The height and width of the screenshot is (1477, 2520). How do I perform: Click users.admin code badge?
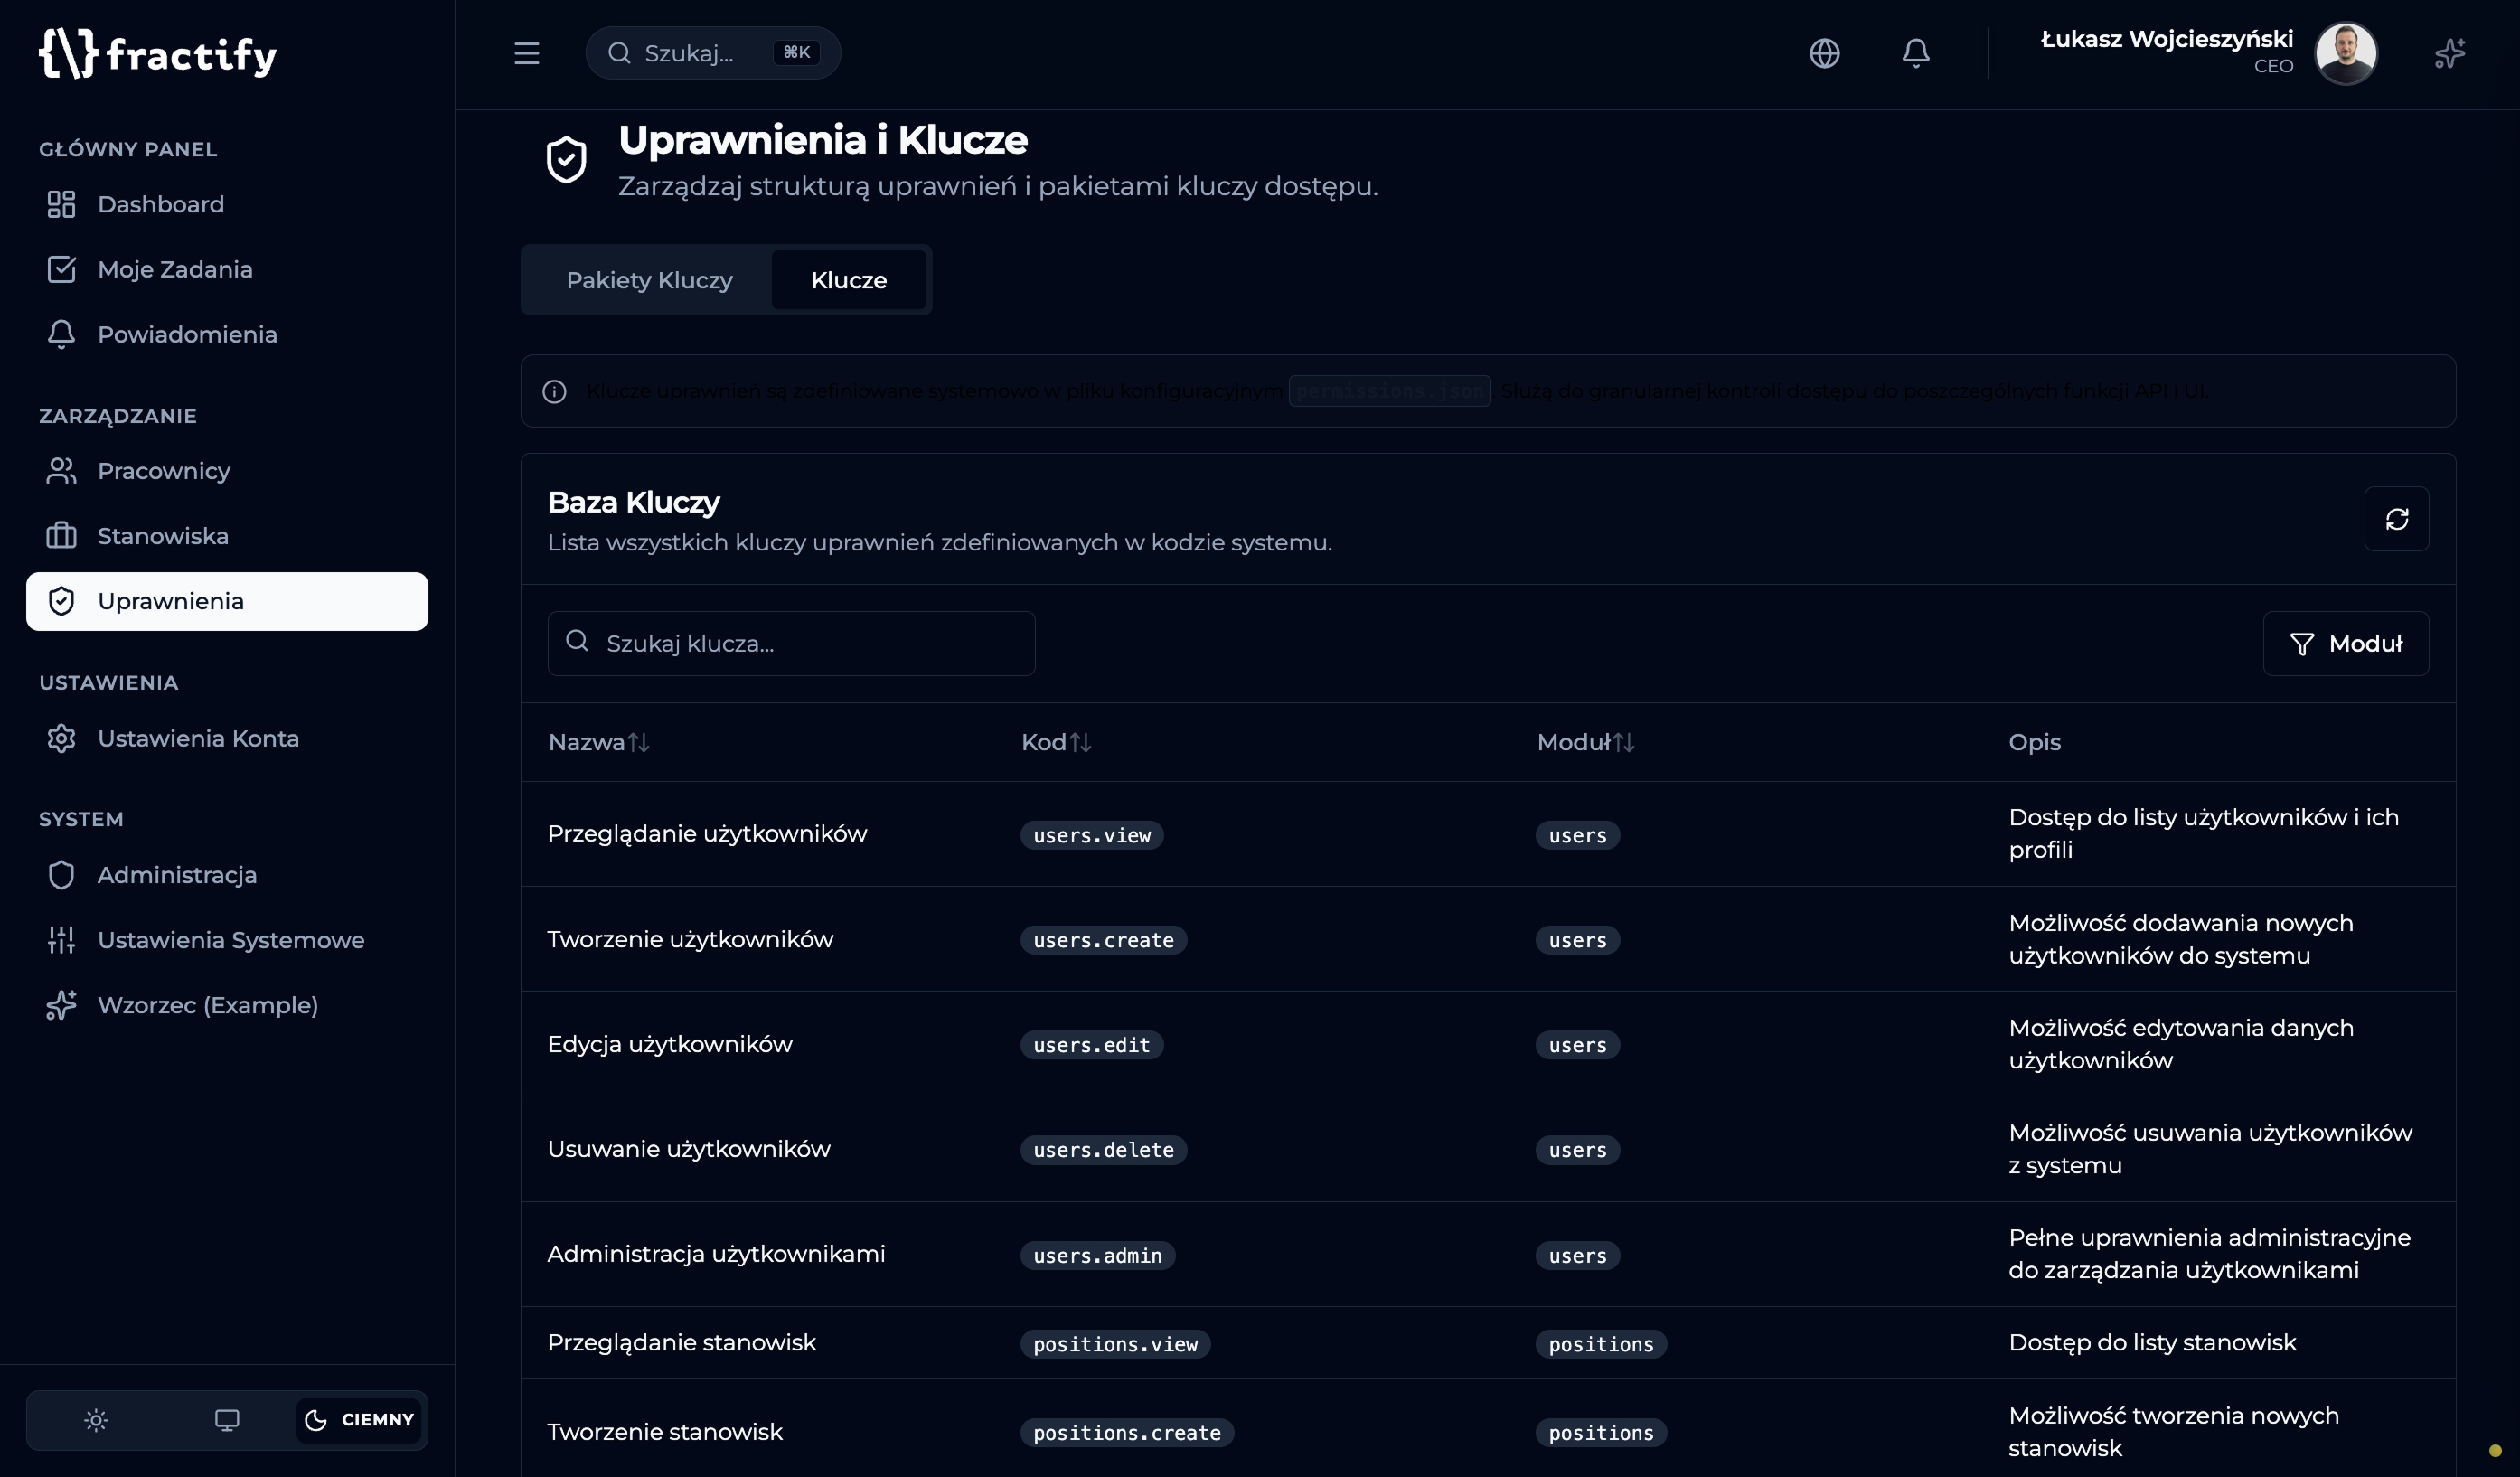(x=1097, y=1255)
